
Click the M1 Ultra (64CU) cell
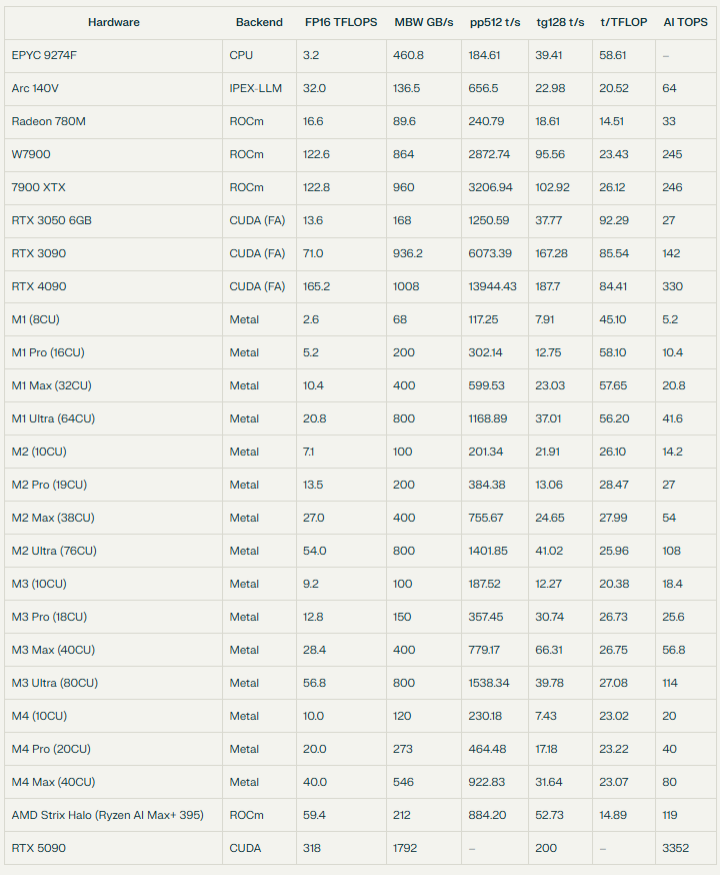(x=53, y=419)
